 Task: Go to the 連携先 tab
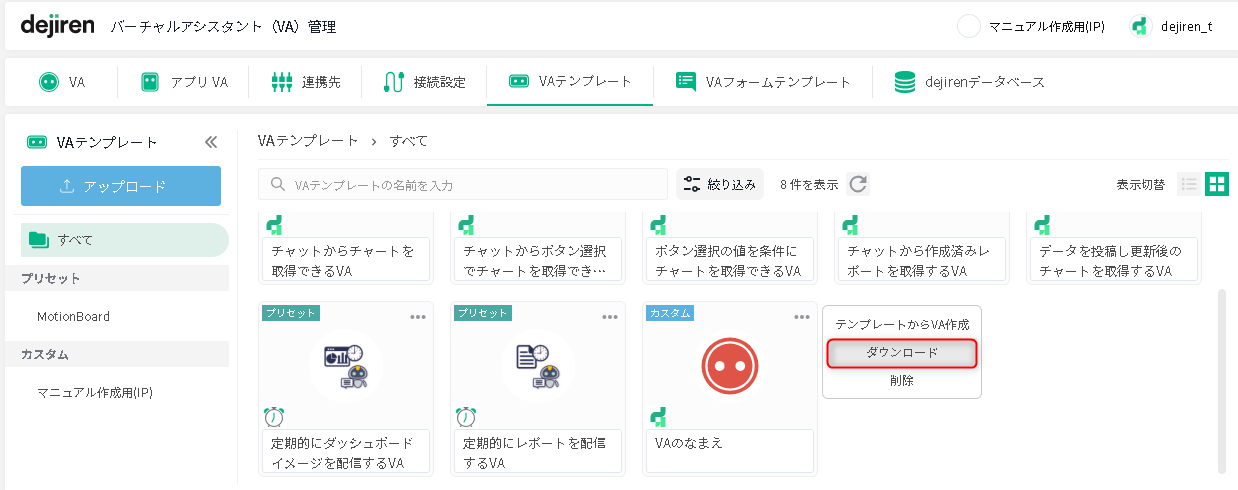click(306, 82)
